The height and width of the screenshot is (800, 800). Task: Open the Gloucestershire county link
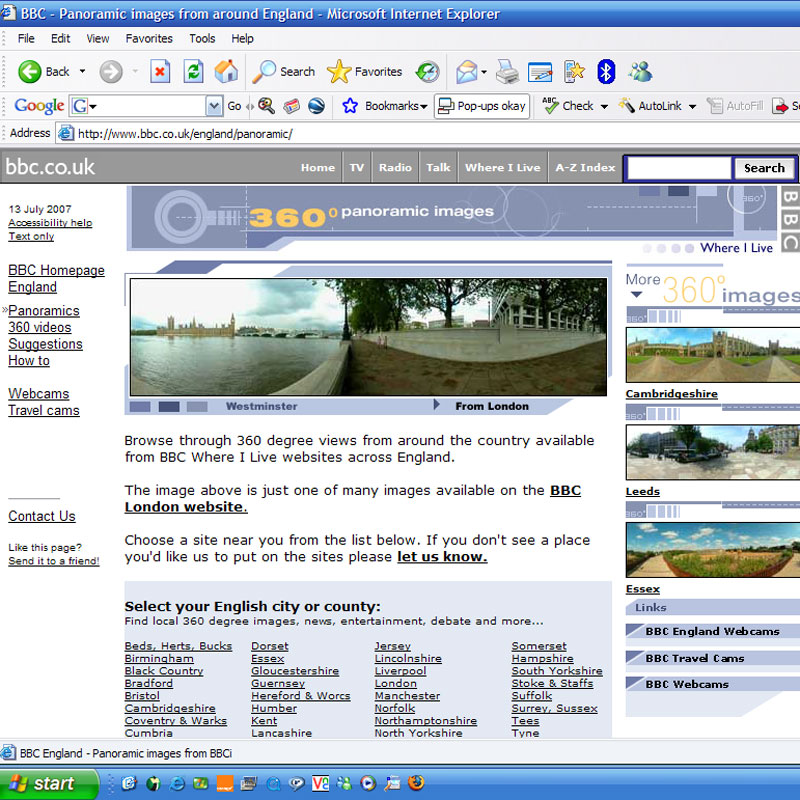tap(297, 671)
